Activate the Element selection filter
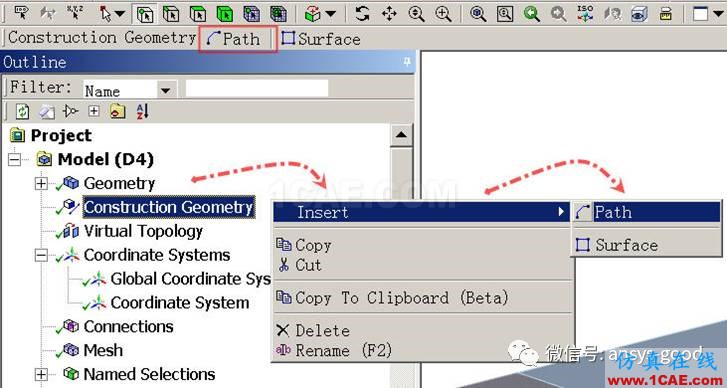 tap(279, 13)
